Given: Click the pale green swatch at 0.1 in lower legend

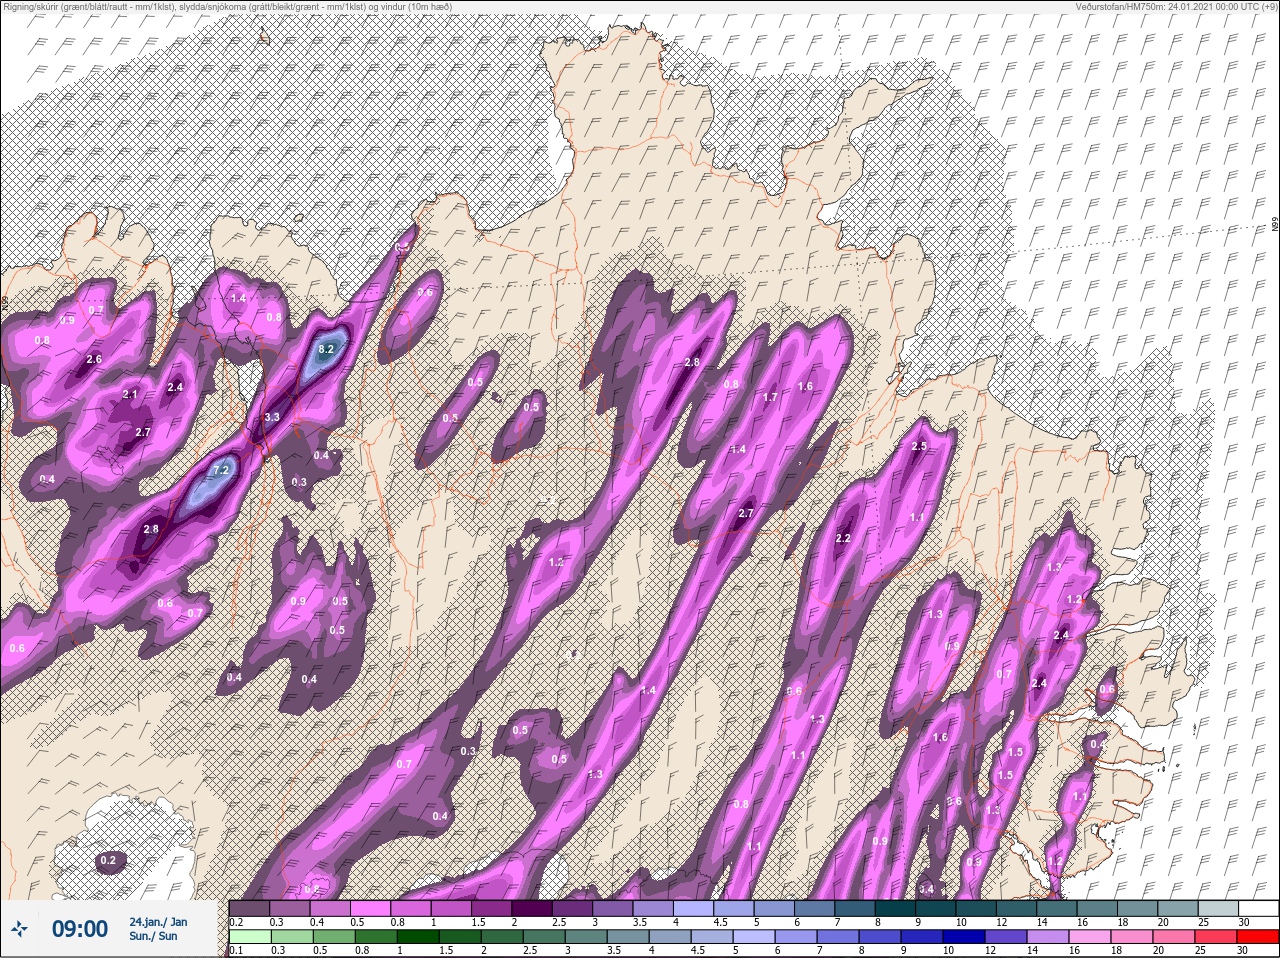Looking at the screenshot, I should [249, 937].
